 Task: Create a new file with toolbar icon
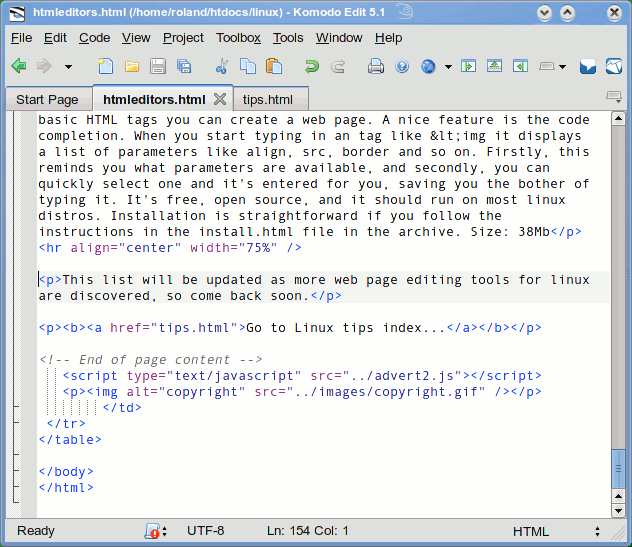[x=106, y=67]
